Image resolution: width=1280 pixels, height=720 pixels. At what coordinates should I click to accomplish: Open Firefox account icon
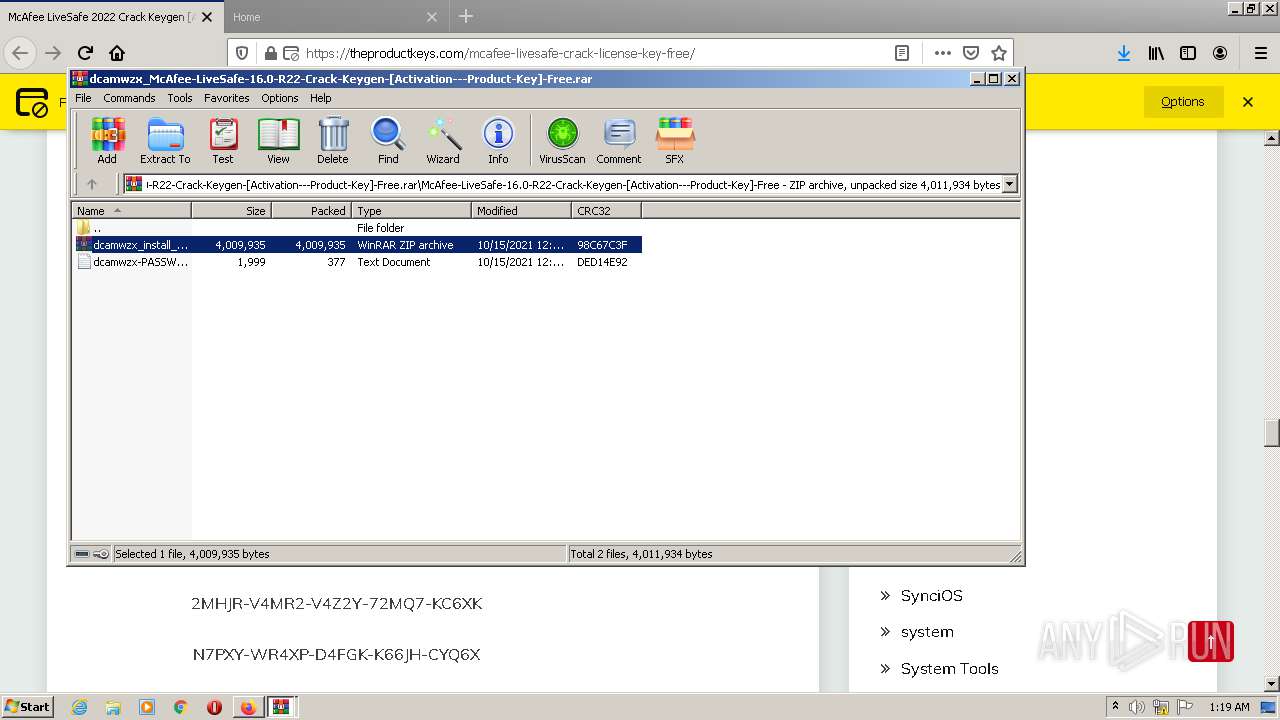1220,53
